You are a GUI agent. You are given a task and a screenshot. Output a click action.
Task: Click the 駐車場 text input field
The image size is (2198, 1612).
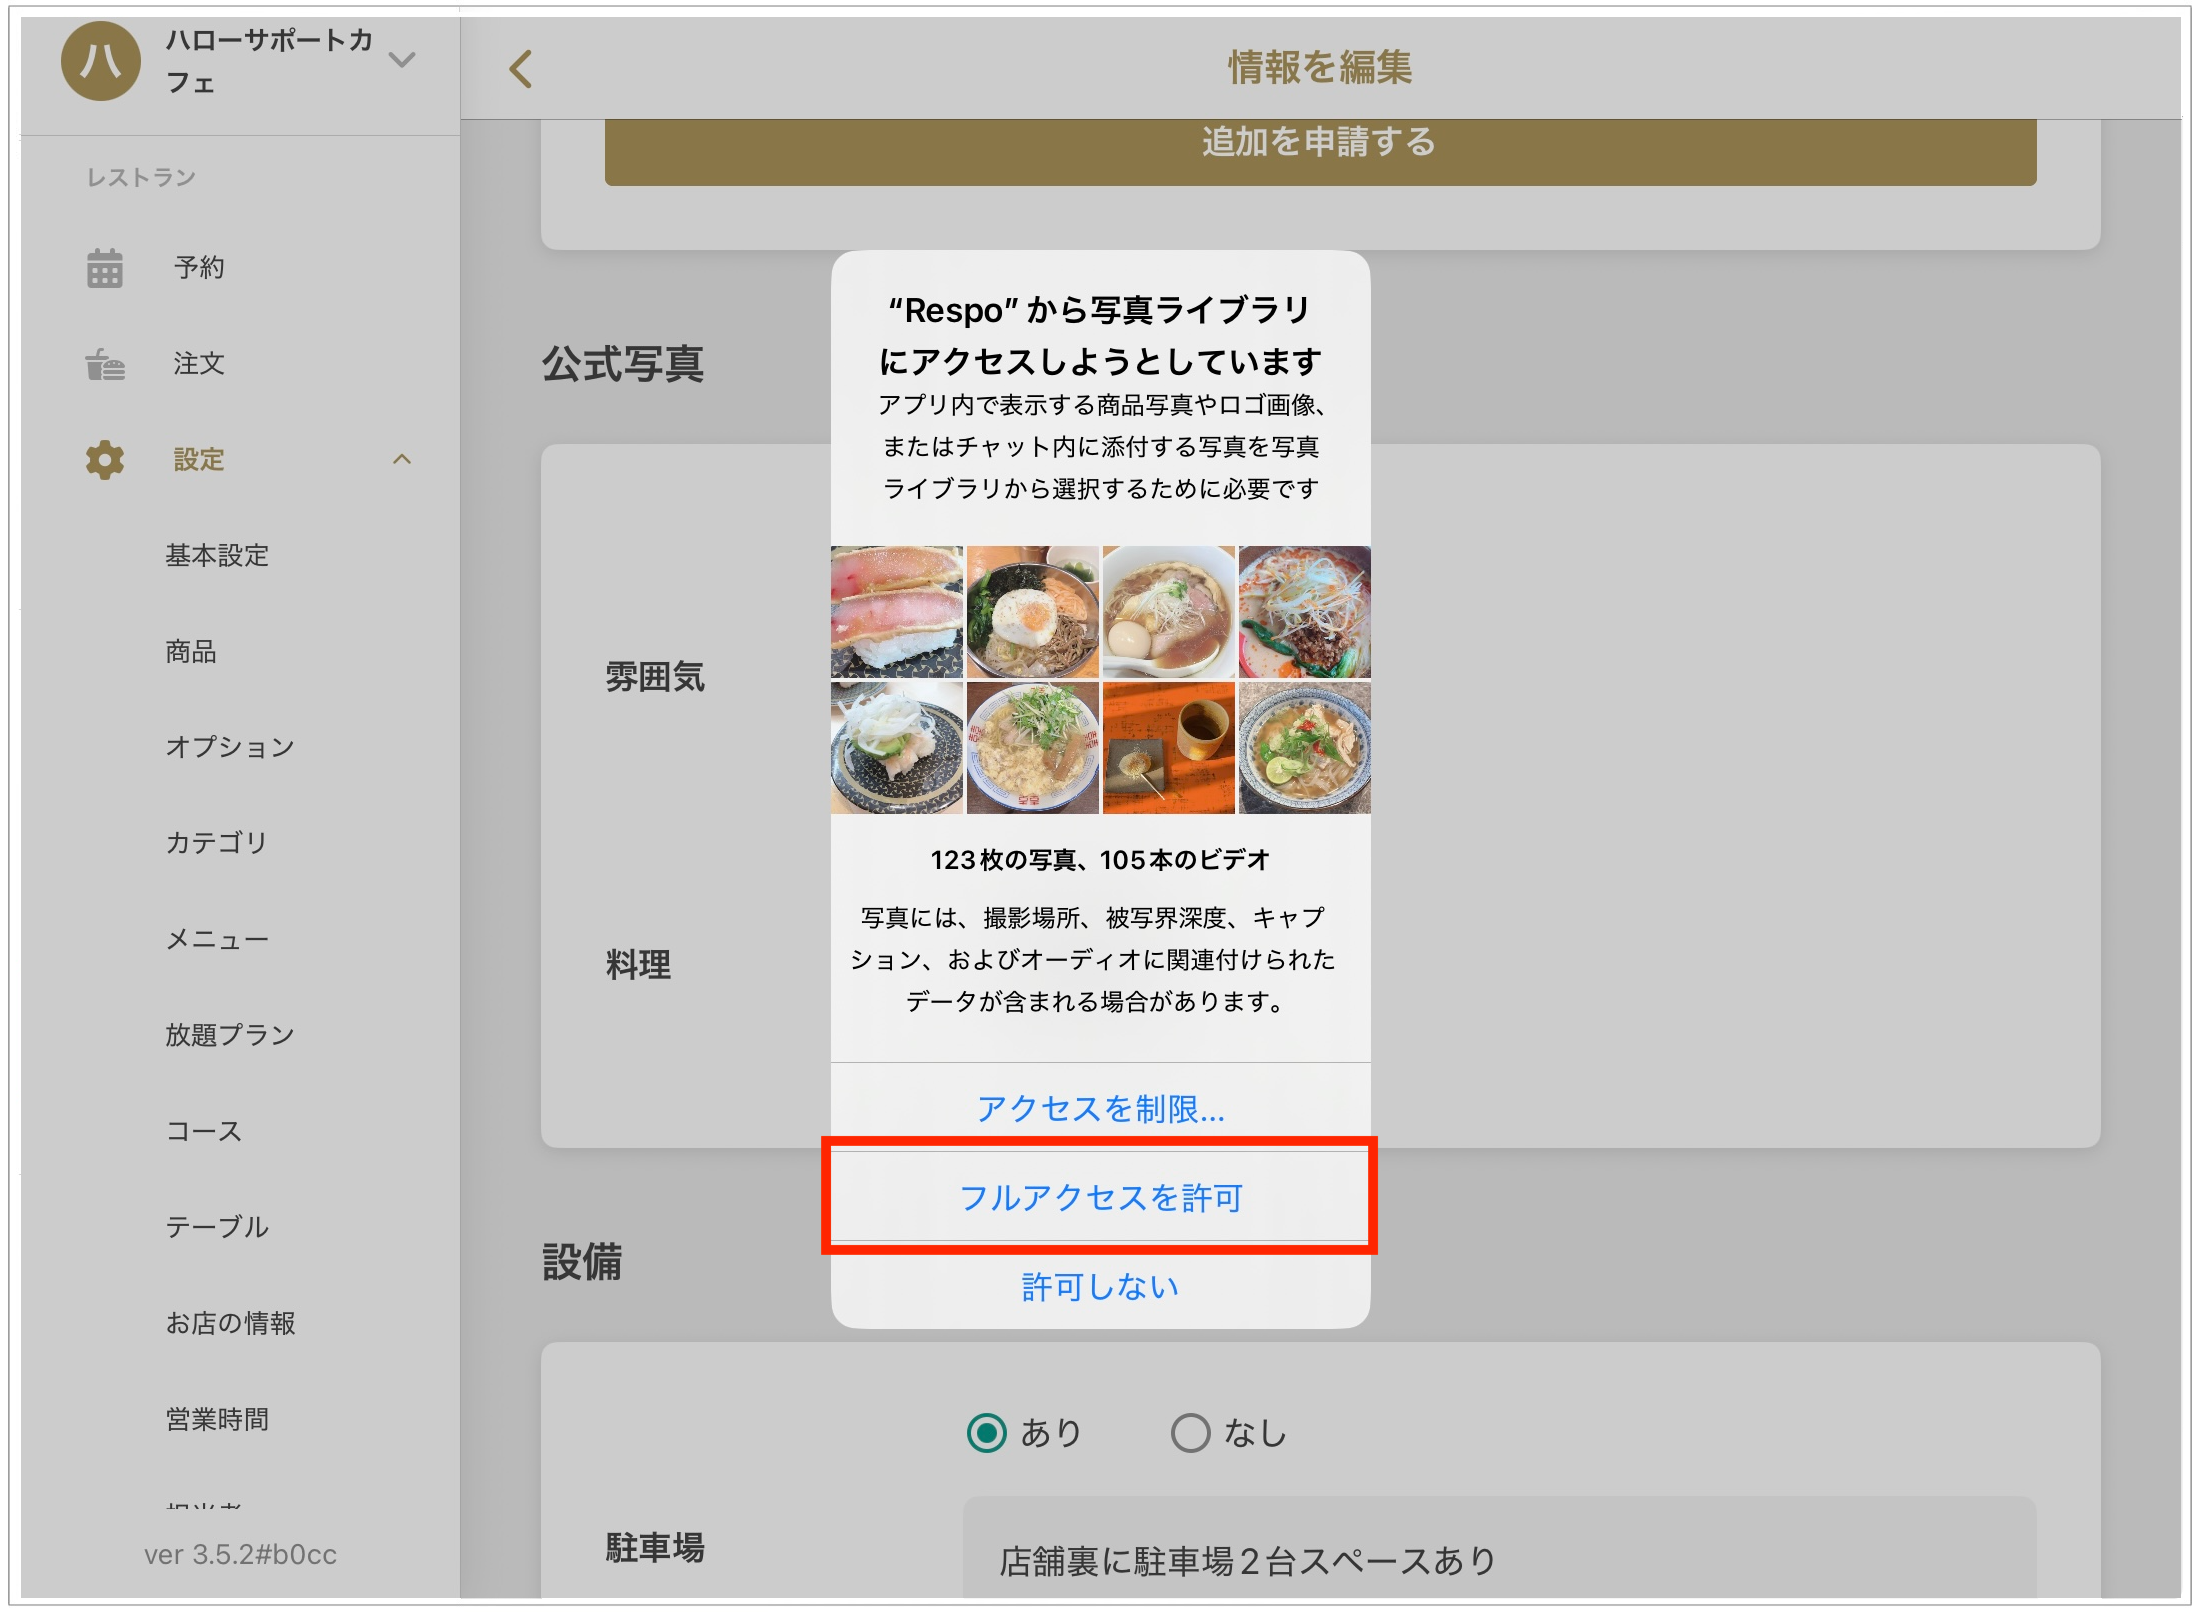point(1499,1548)
